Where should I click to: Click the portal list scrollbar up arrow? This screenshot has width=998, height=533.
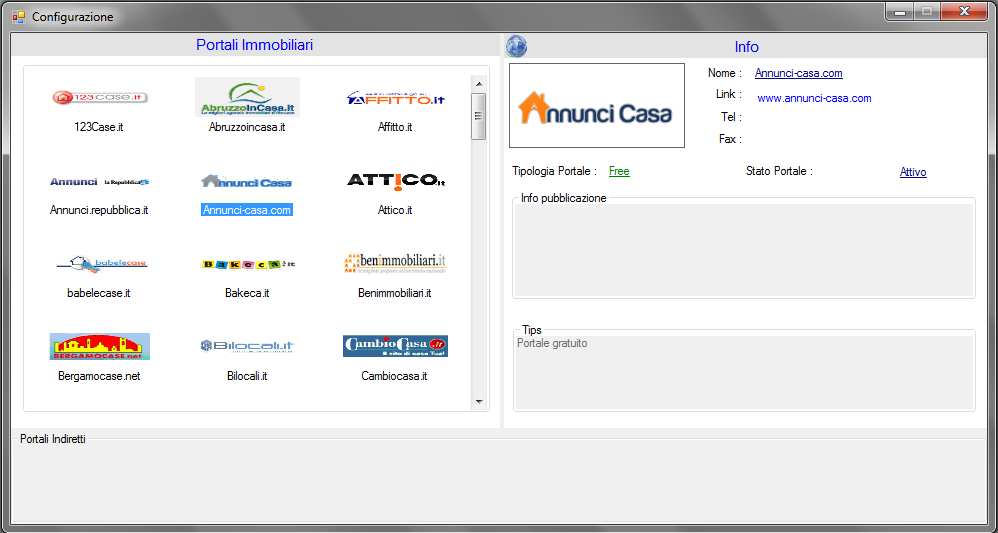tap(479, 83)
